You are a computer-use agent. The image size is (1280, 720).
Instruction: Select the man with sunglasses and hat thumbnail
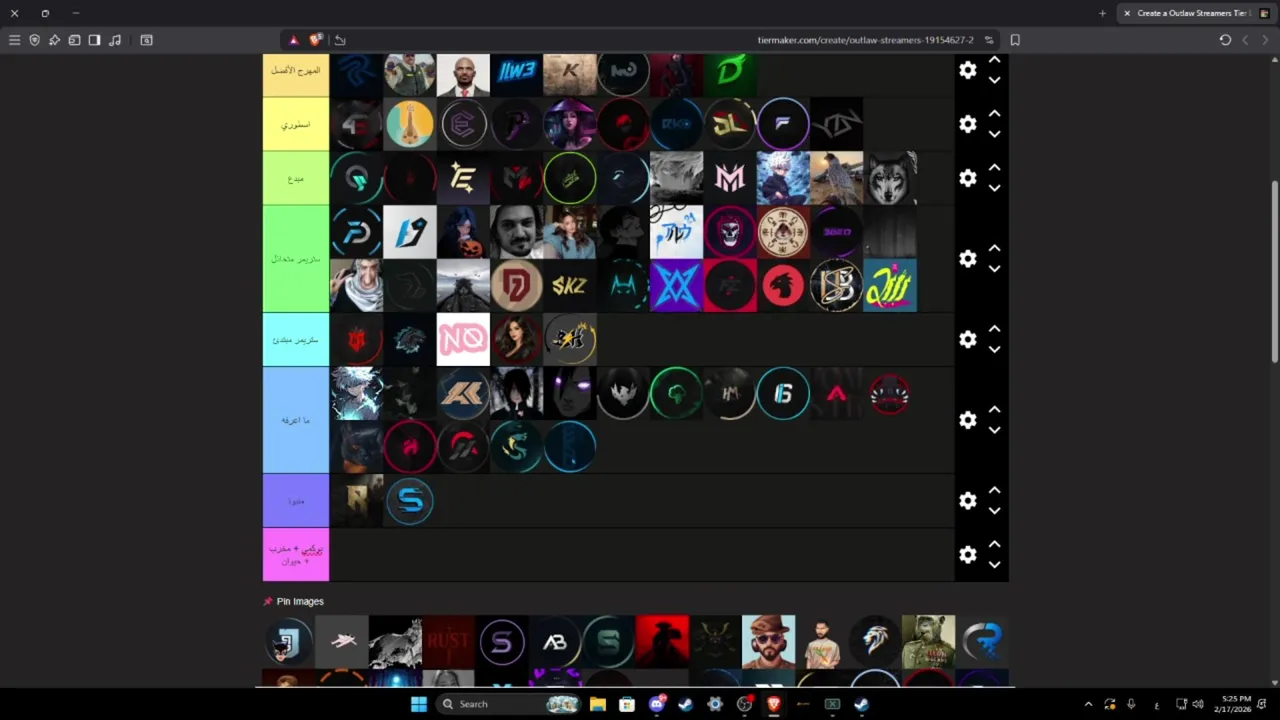point(768,642)
